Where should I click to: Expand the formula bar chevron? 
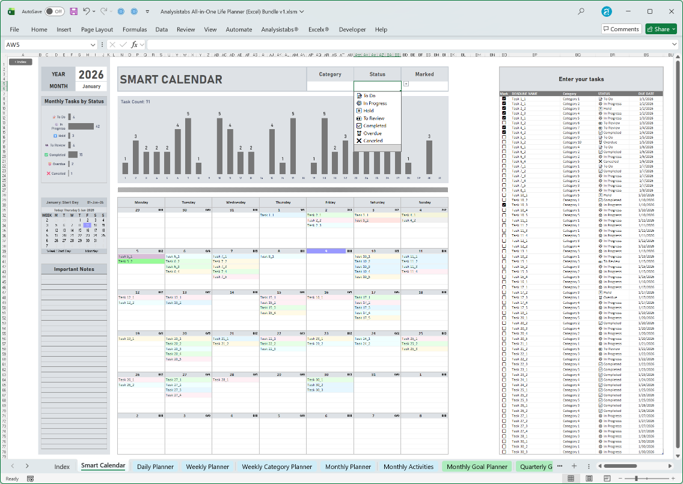click(x=674, y=44)
